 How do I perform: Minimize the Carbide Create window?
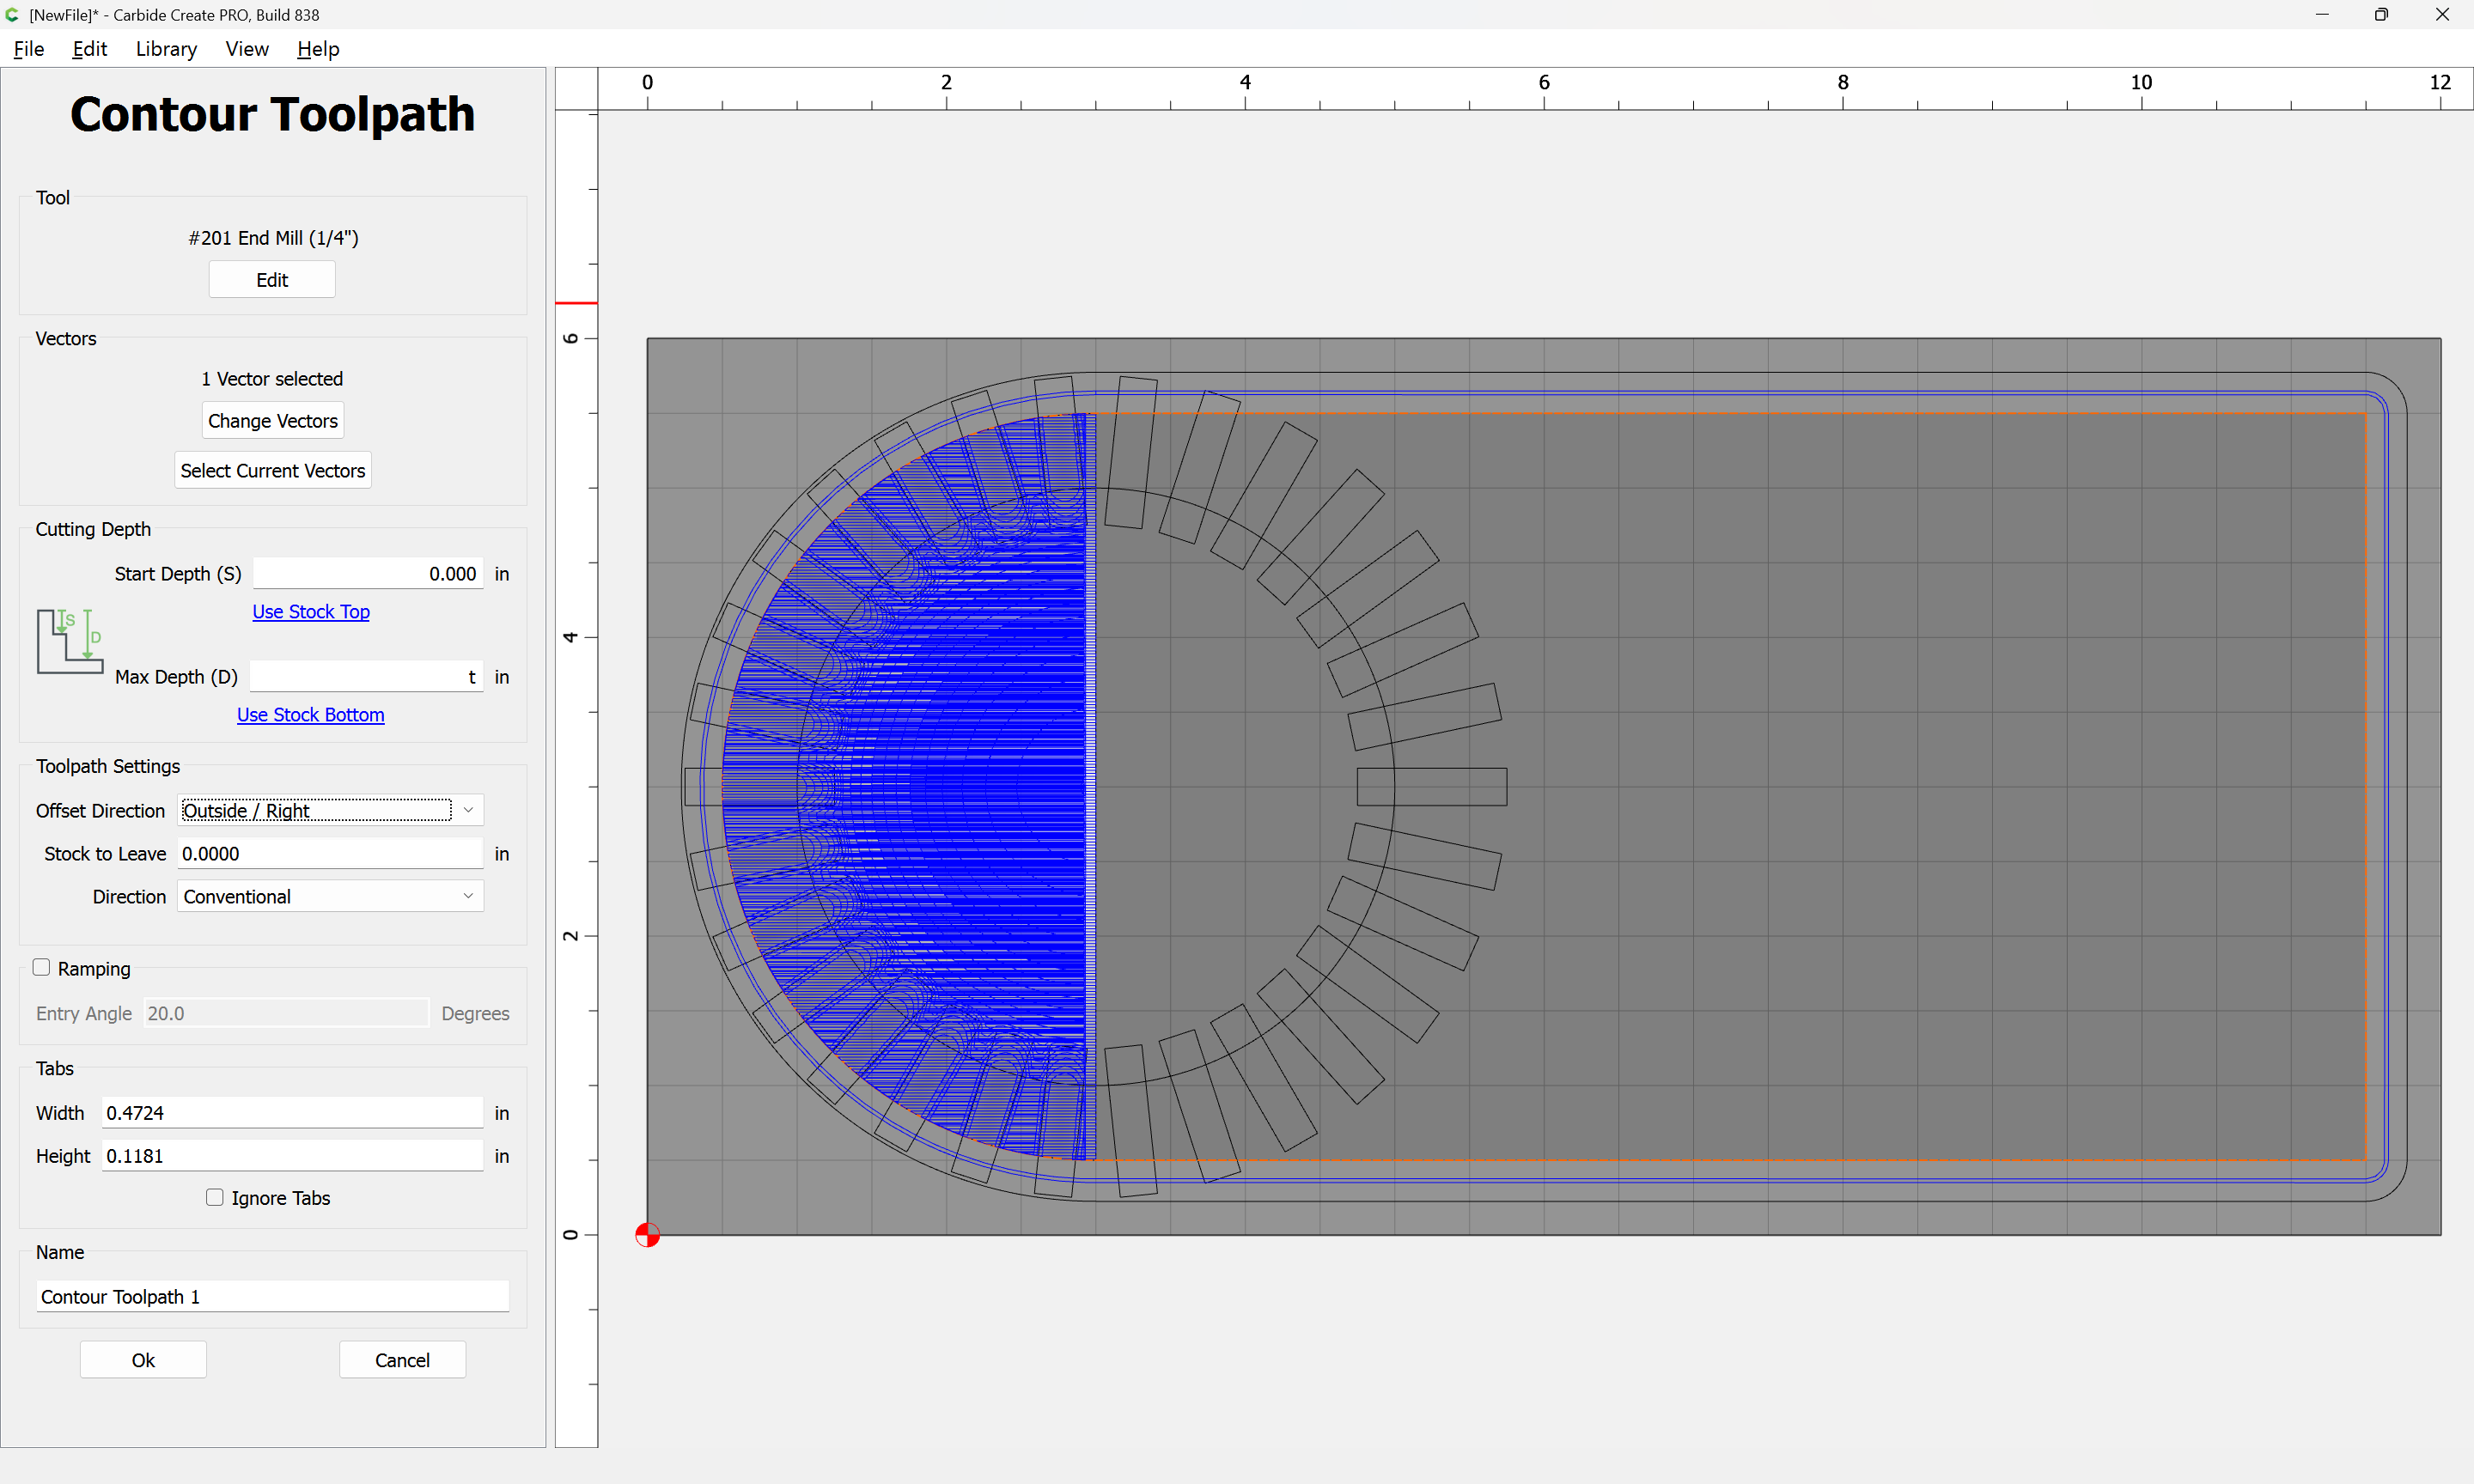click(2322, 15)
